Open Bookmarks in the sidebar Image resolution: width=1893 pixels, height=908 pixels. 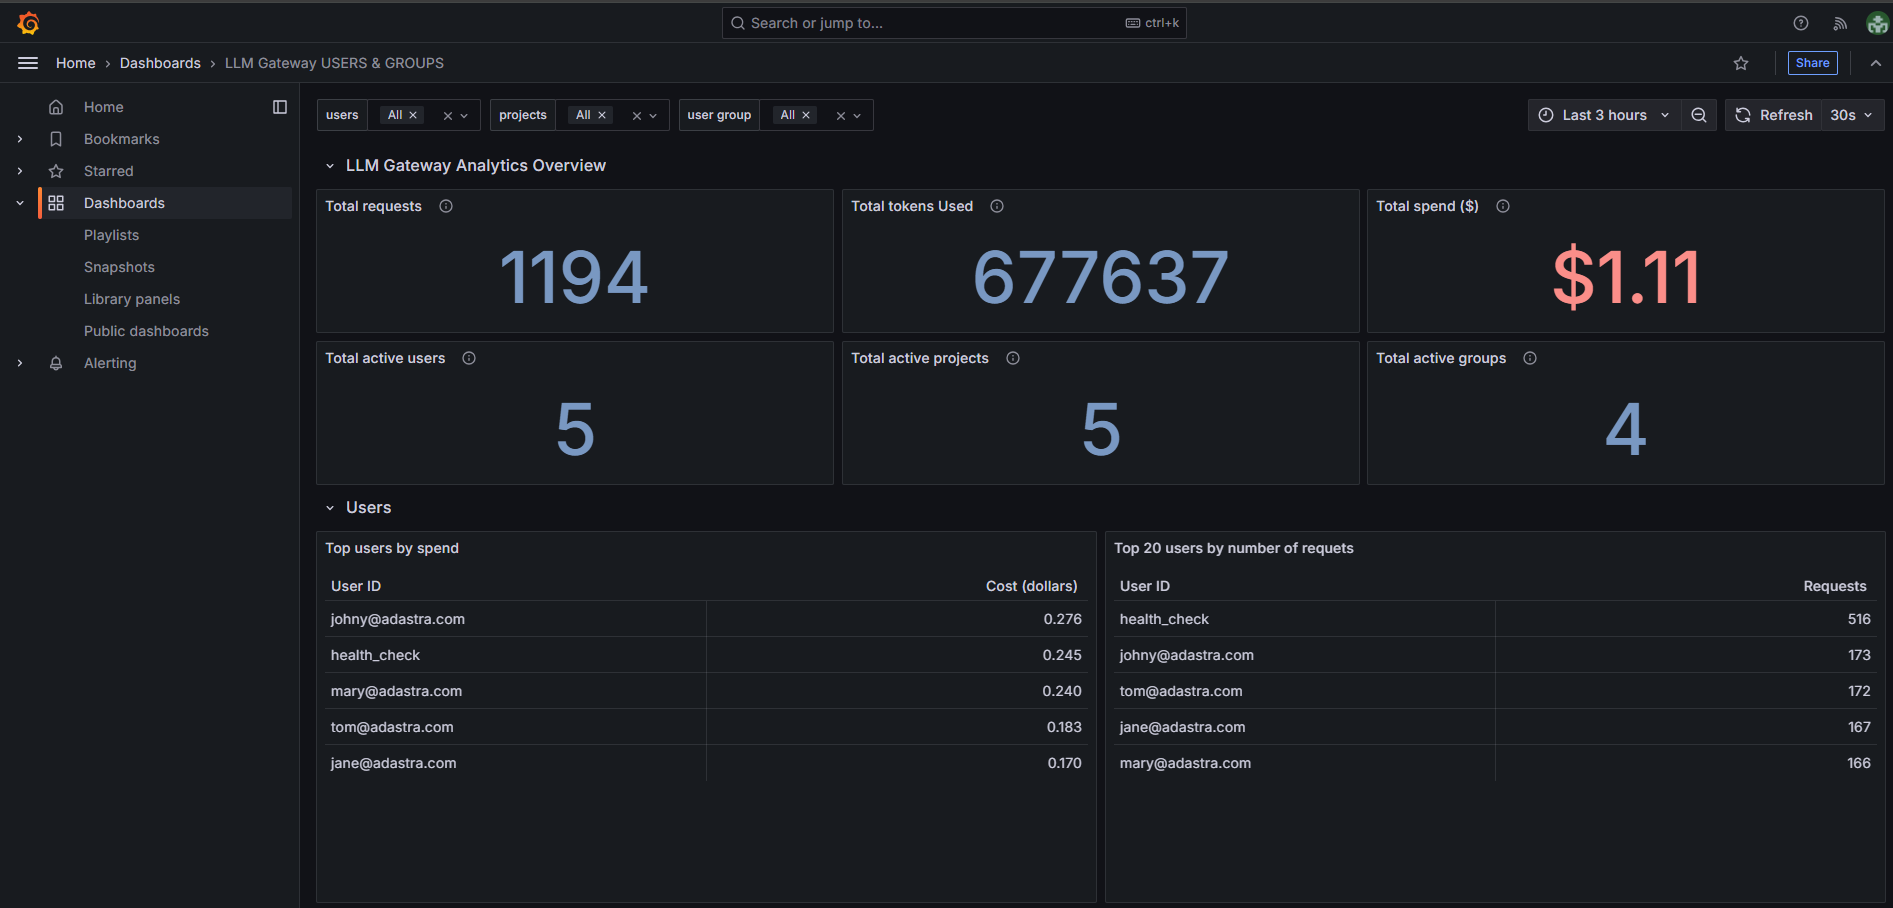pyautogui.click(x=122, y=139)
